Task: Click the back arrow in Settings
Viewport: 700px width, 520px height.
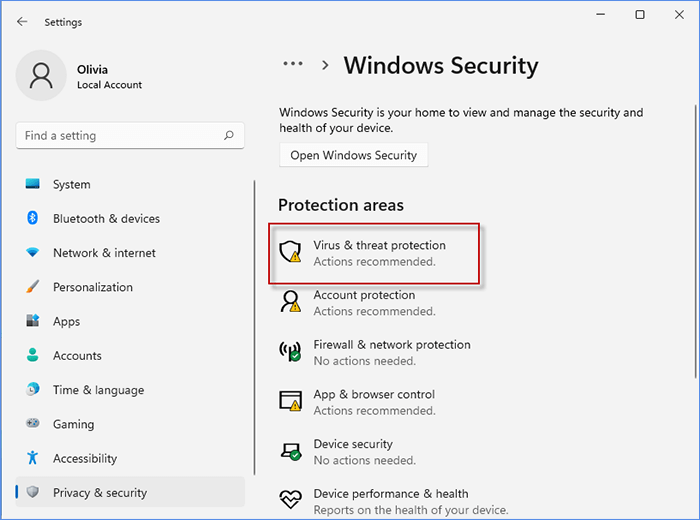Action: 22,22
